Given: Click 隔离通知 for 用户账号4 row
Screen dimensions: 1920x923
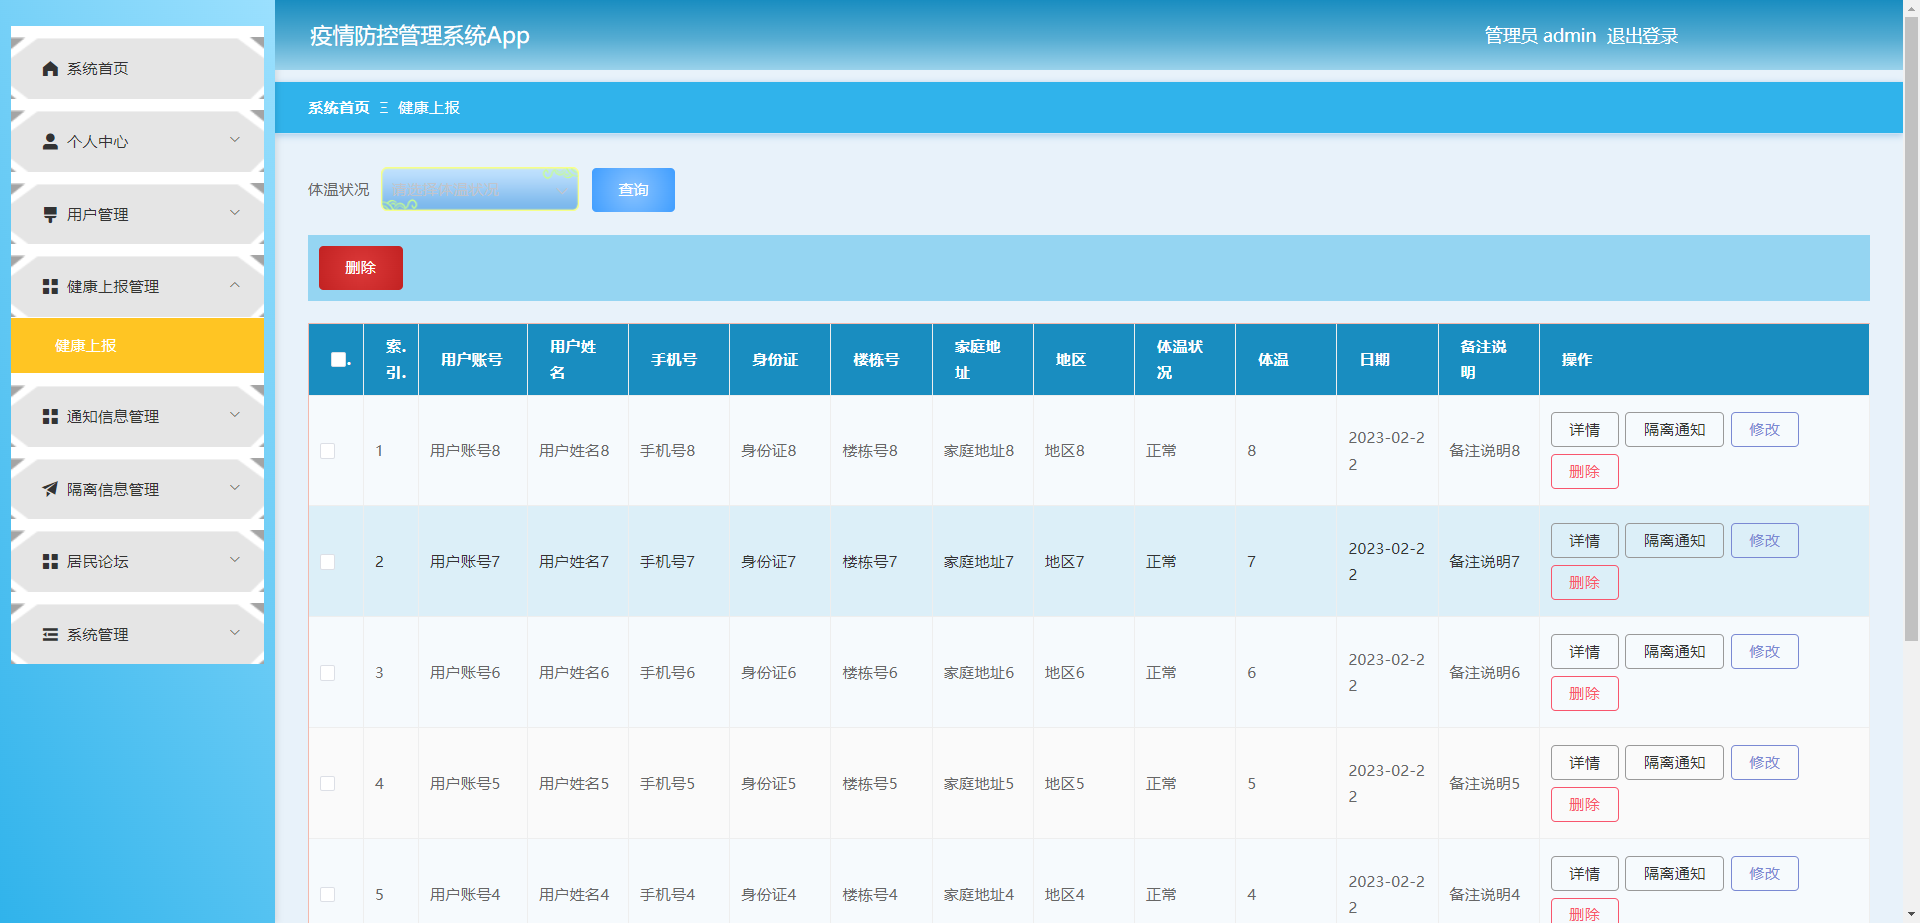Looking at the screenshot, I should coord(1674,874).
